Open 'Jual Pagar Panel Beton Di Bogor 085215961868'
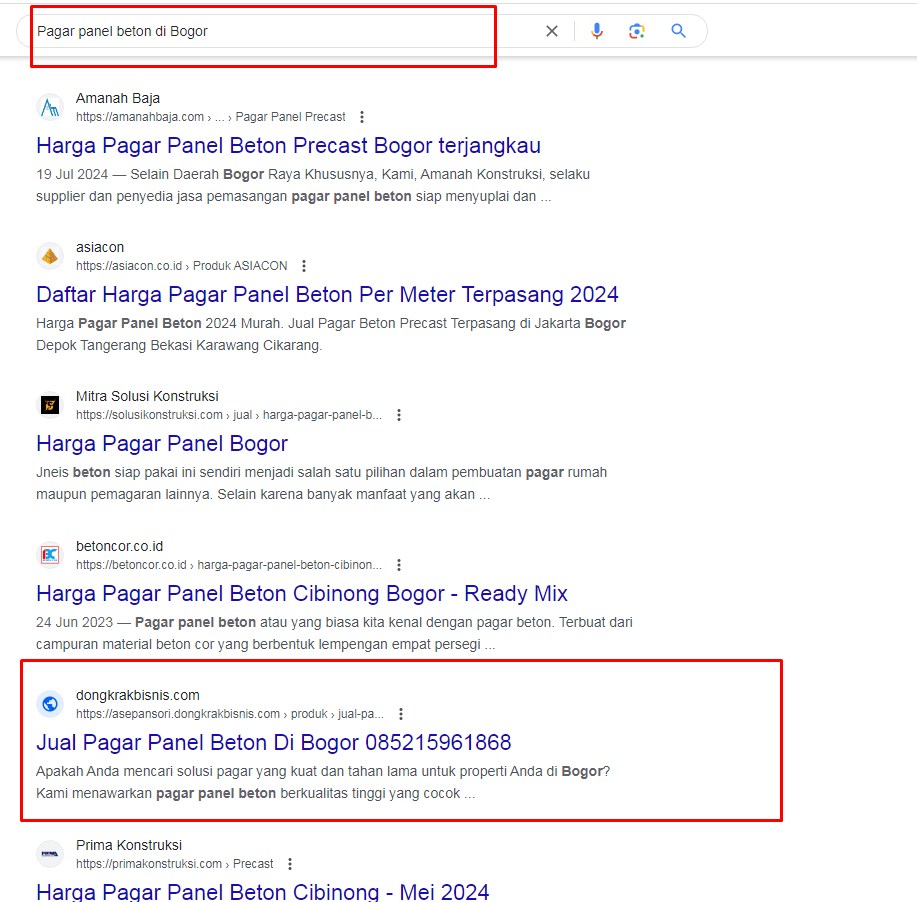The width and height of the screenshot is (917, 902). pos(273,743)
